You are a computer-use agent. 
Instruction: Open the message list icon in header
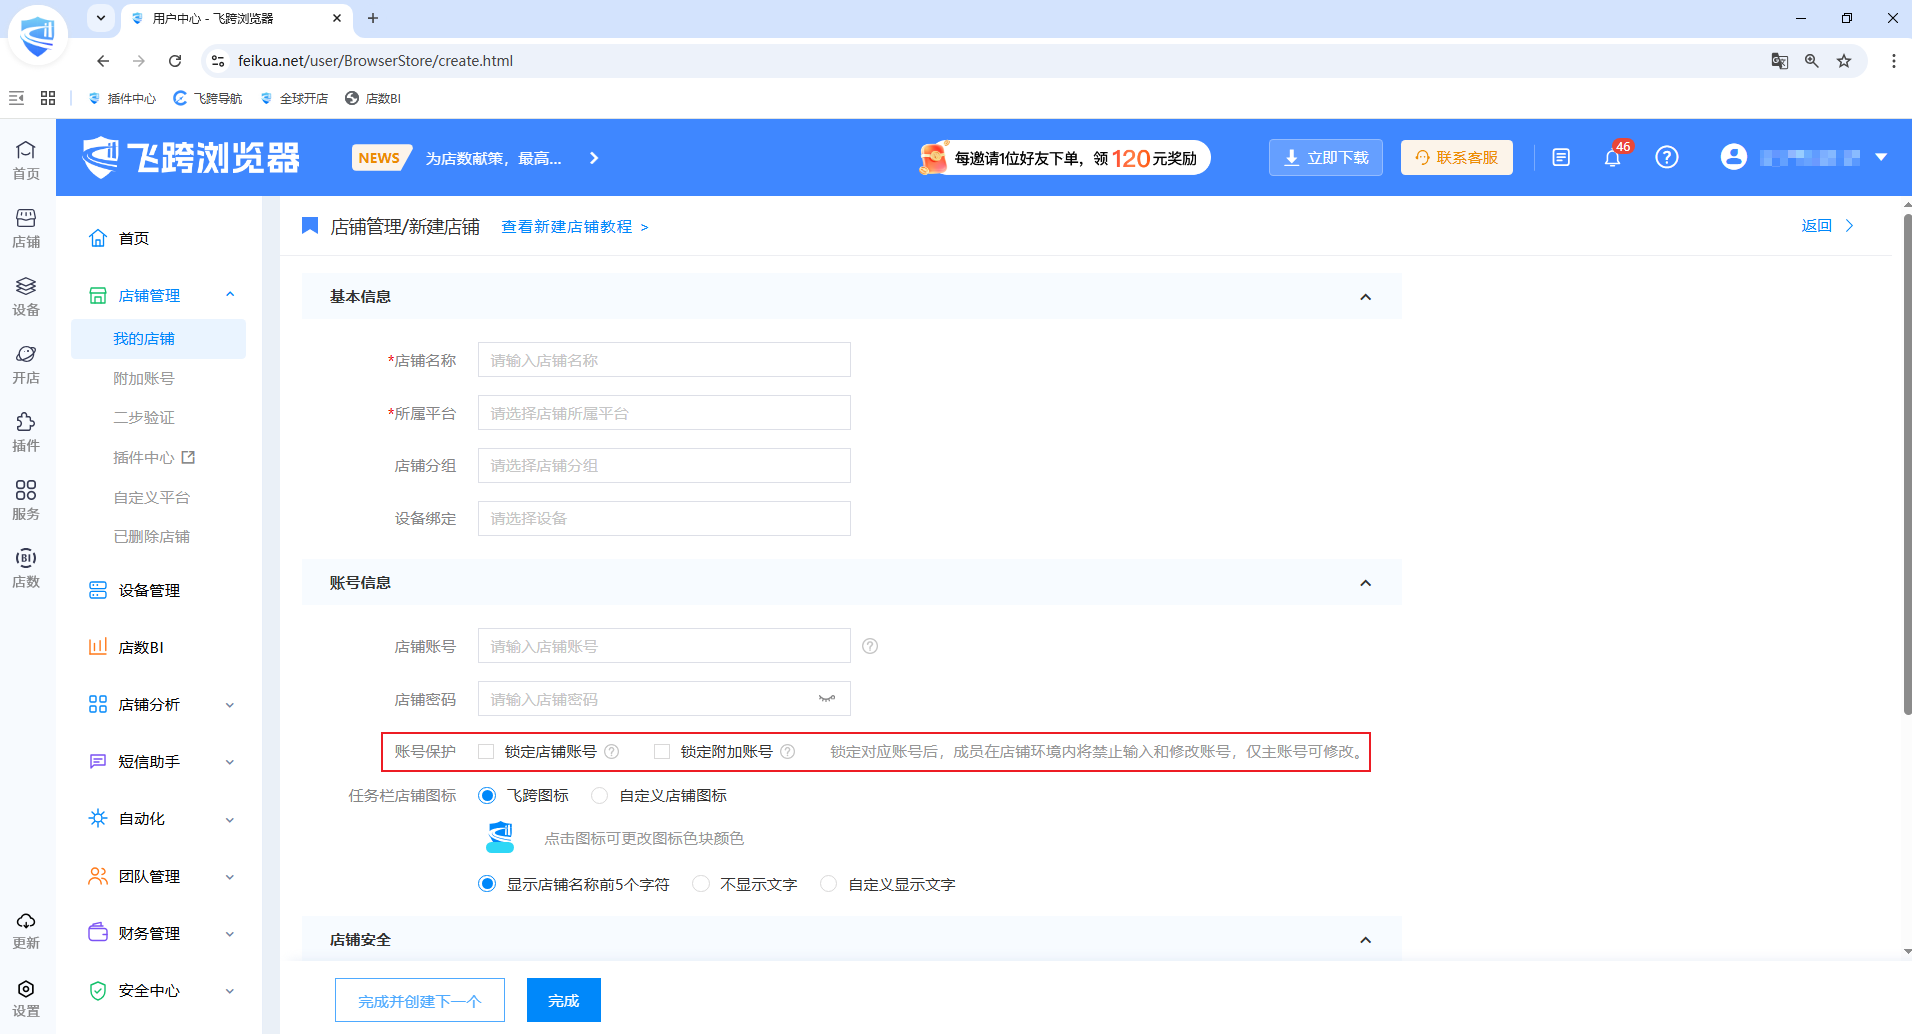[1561, 157]
